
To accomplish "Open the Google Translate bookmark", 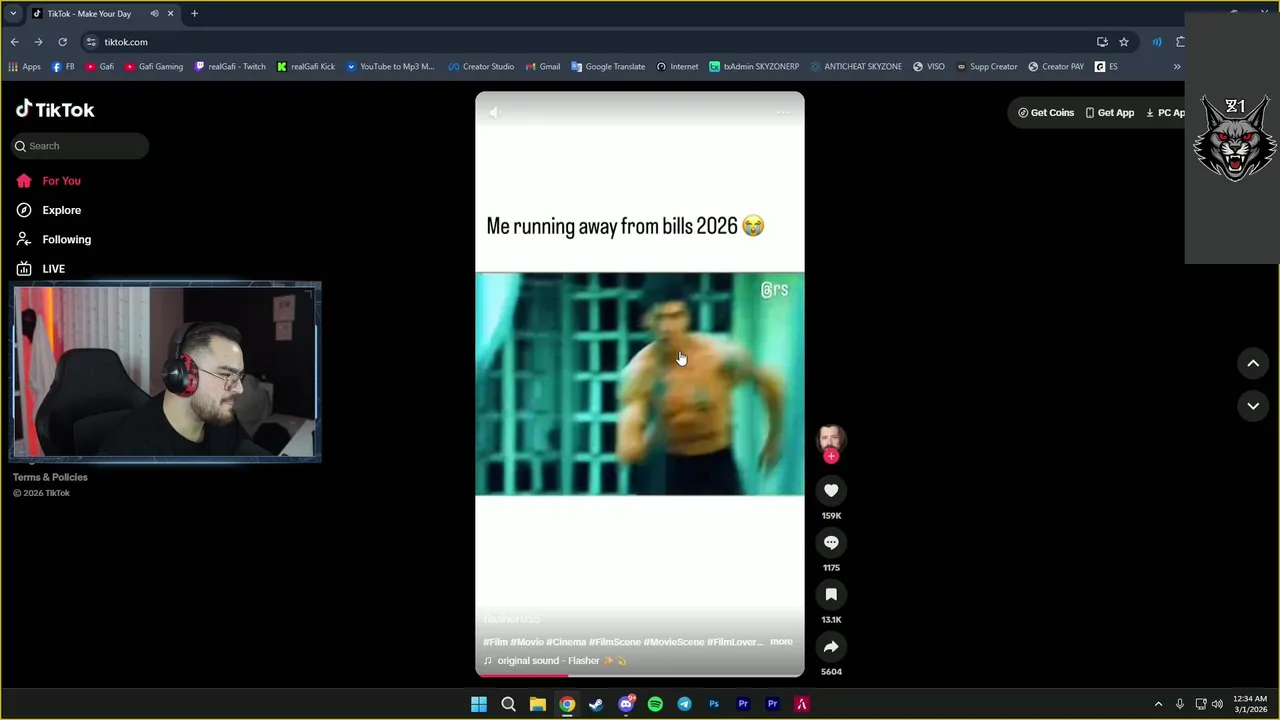I will click(x=608, y=67).
